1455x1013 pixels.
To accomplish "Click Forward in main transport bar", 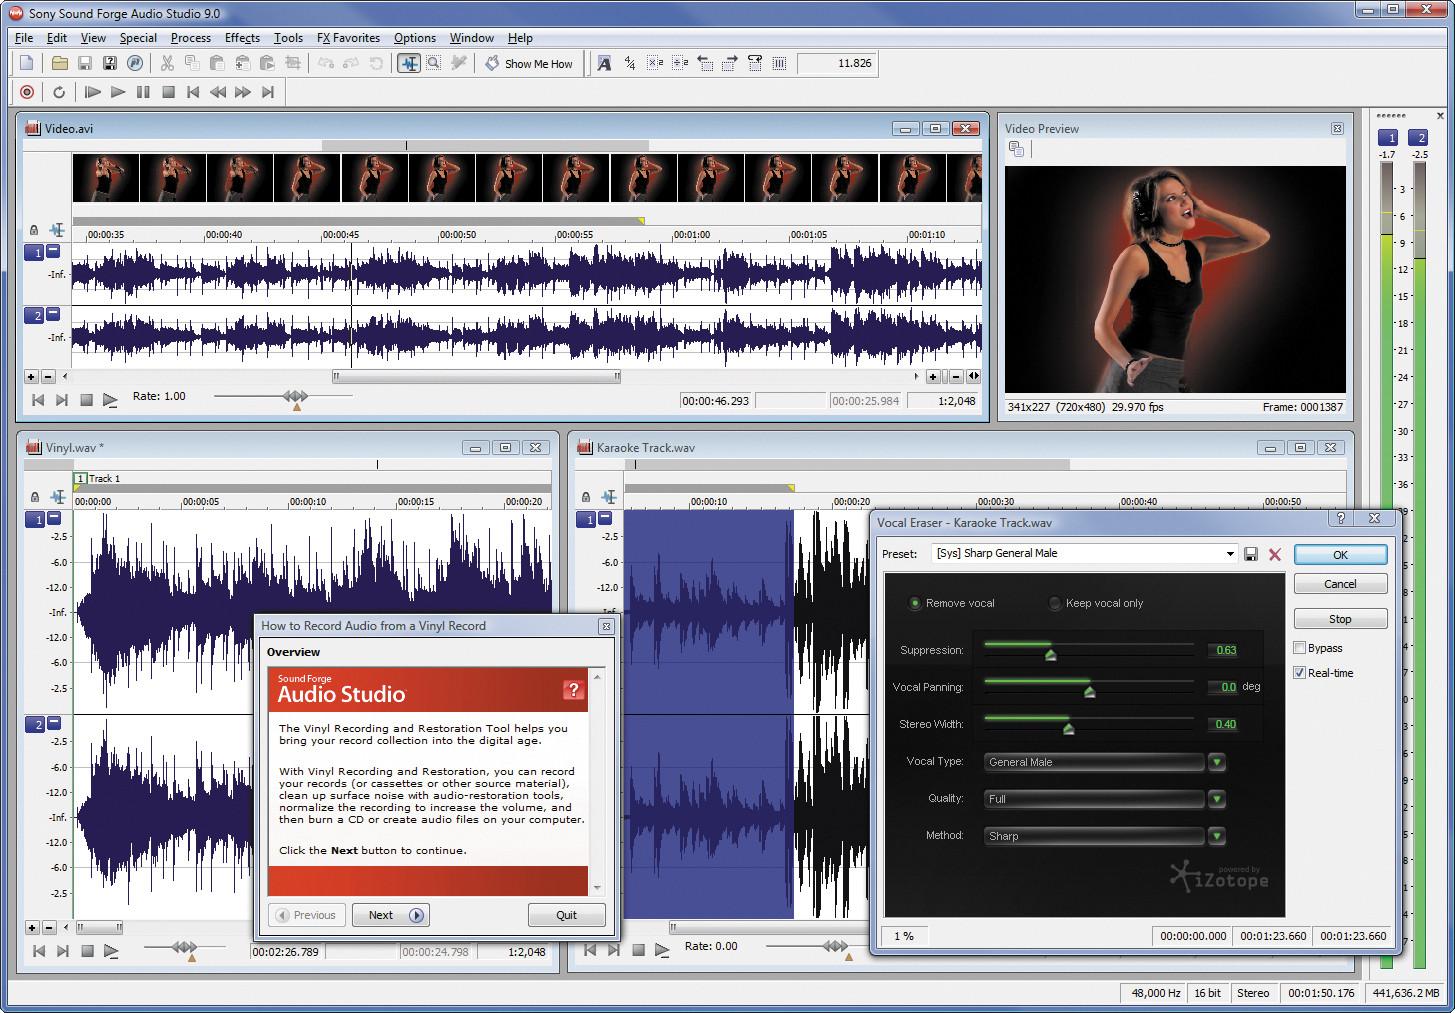I will (x=243, y=92).
